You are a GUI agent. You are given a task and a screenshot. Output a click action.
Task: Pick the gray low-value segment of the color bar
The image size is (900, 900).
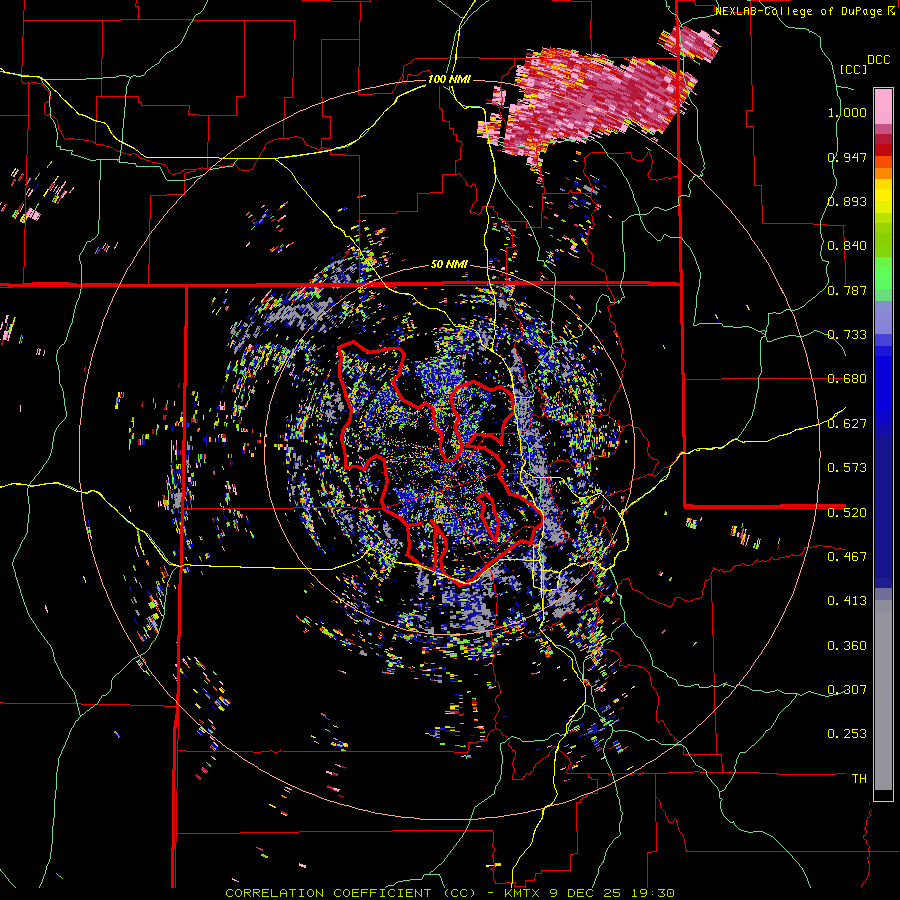[x=883, y=695]
